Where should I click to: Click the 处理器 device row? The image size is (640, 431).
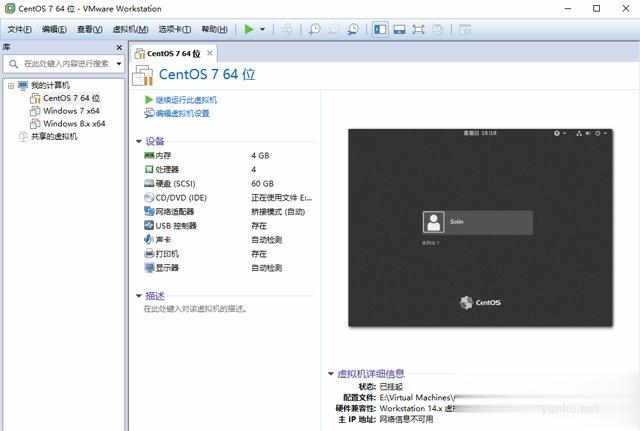tap(229, 169)
